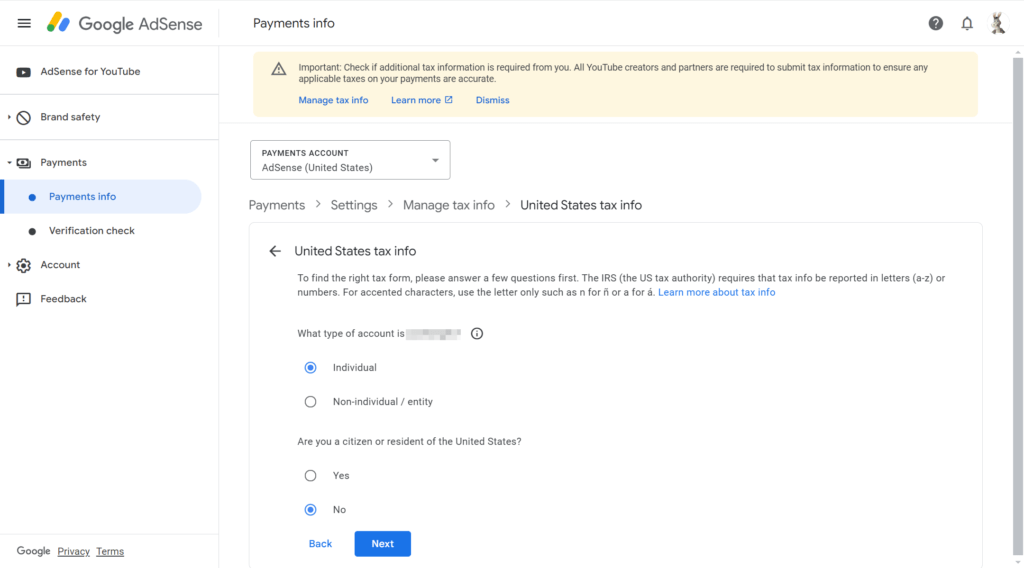Viewport: 1024px width, 568px height.
Task: Click the Google text in footer
Action: [33, 551]
